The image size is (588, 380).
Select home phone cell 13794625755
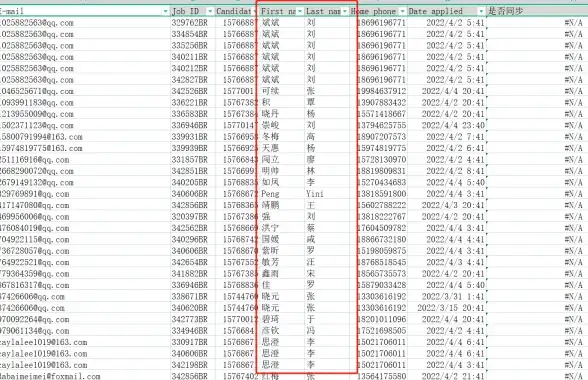381,125
